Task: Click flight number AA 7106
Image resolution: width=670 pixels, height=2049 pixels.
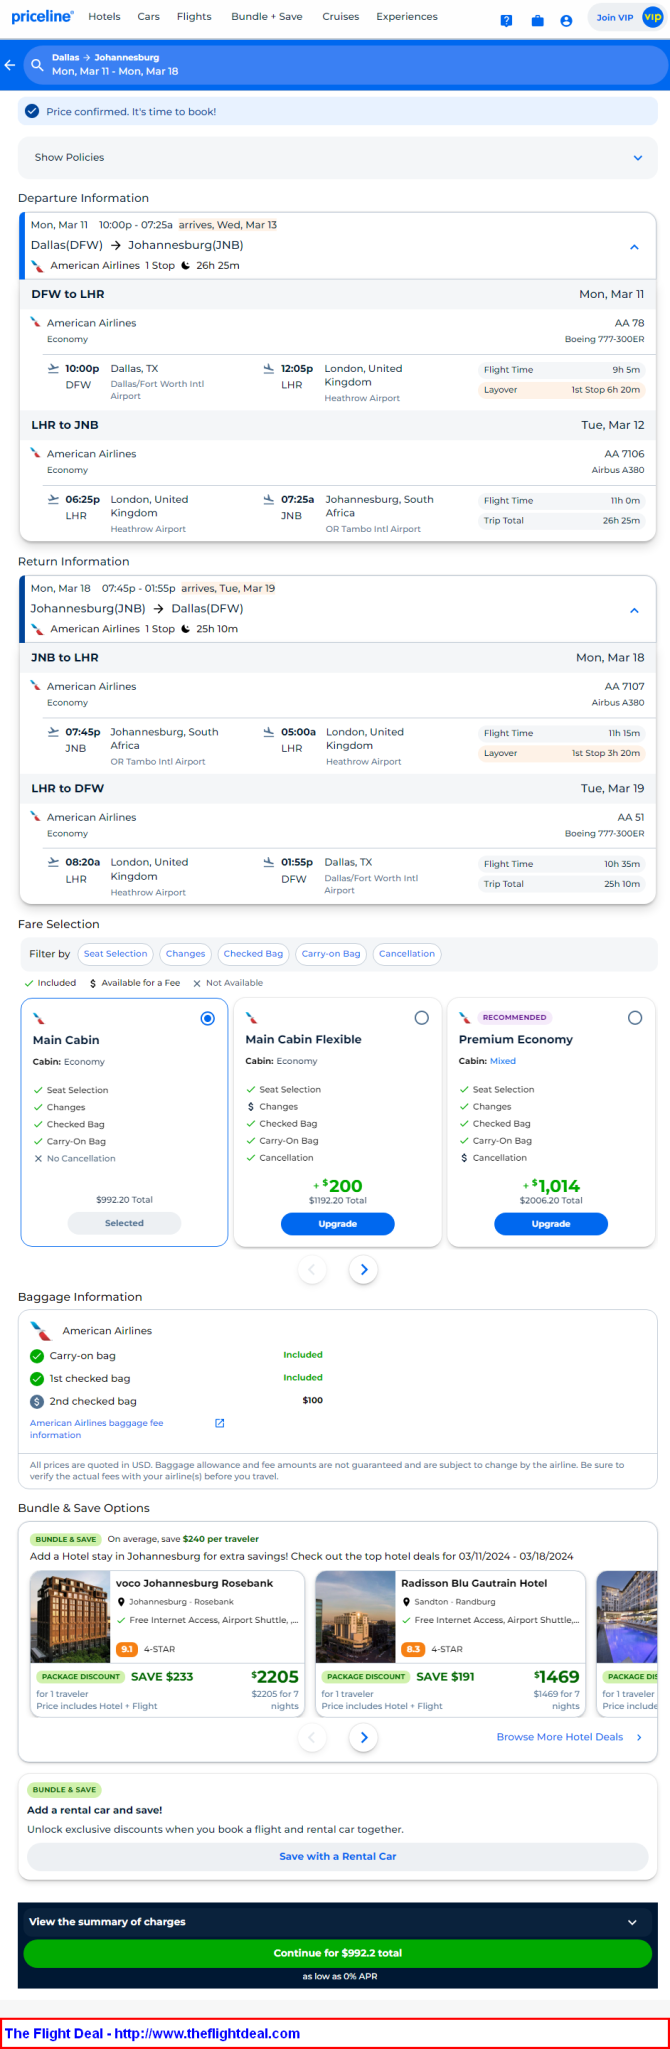Action: [x=624, y=454]
